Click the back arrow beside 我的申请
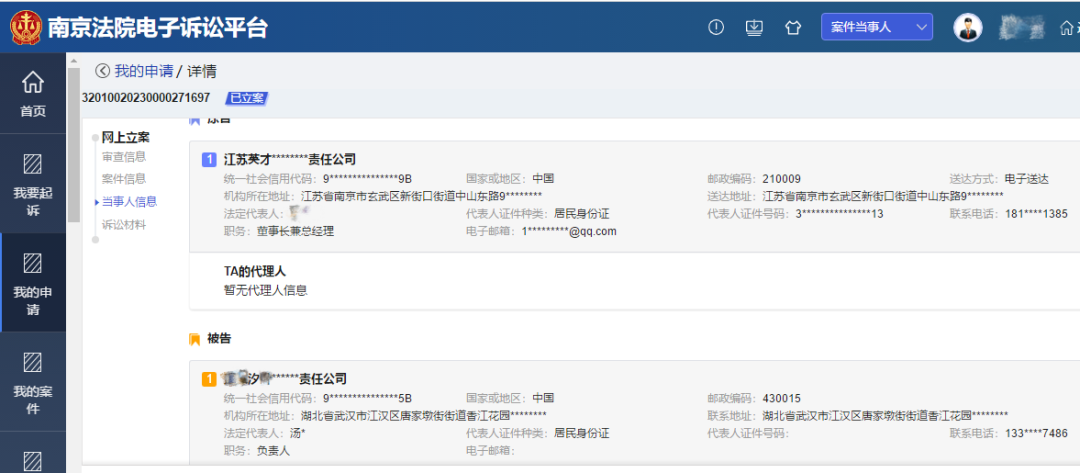Viewport: 1080px width, 473px height. pyautogui.click(x=102, y=71)
